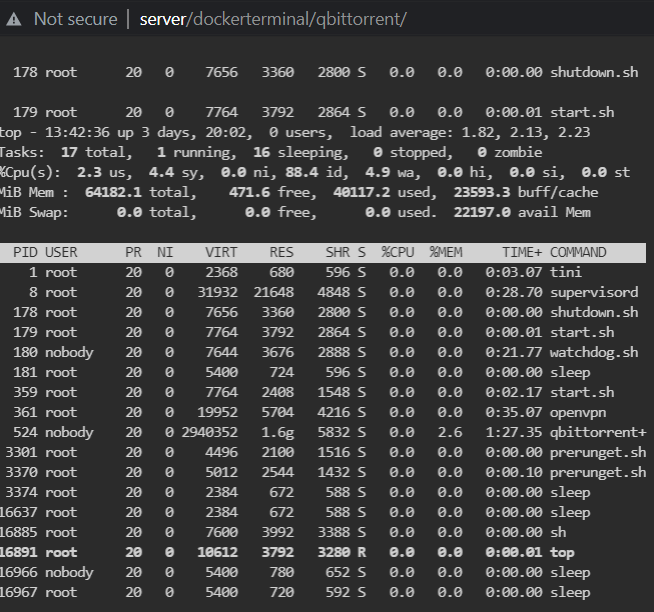Click sleep command in PID 181 row
Screen dimensions: 654x612
point(570,373)
